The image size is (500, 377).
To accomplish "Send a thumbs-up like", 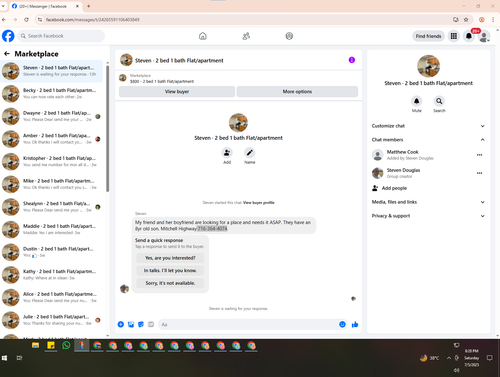I will (x=355, y=324).
